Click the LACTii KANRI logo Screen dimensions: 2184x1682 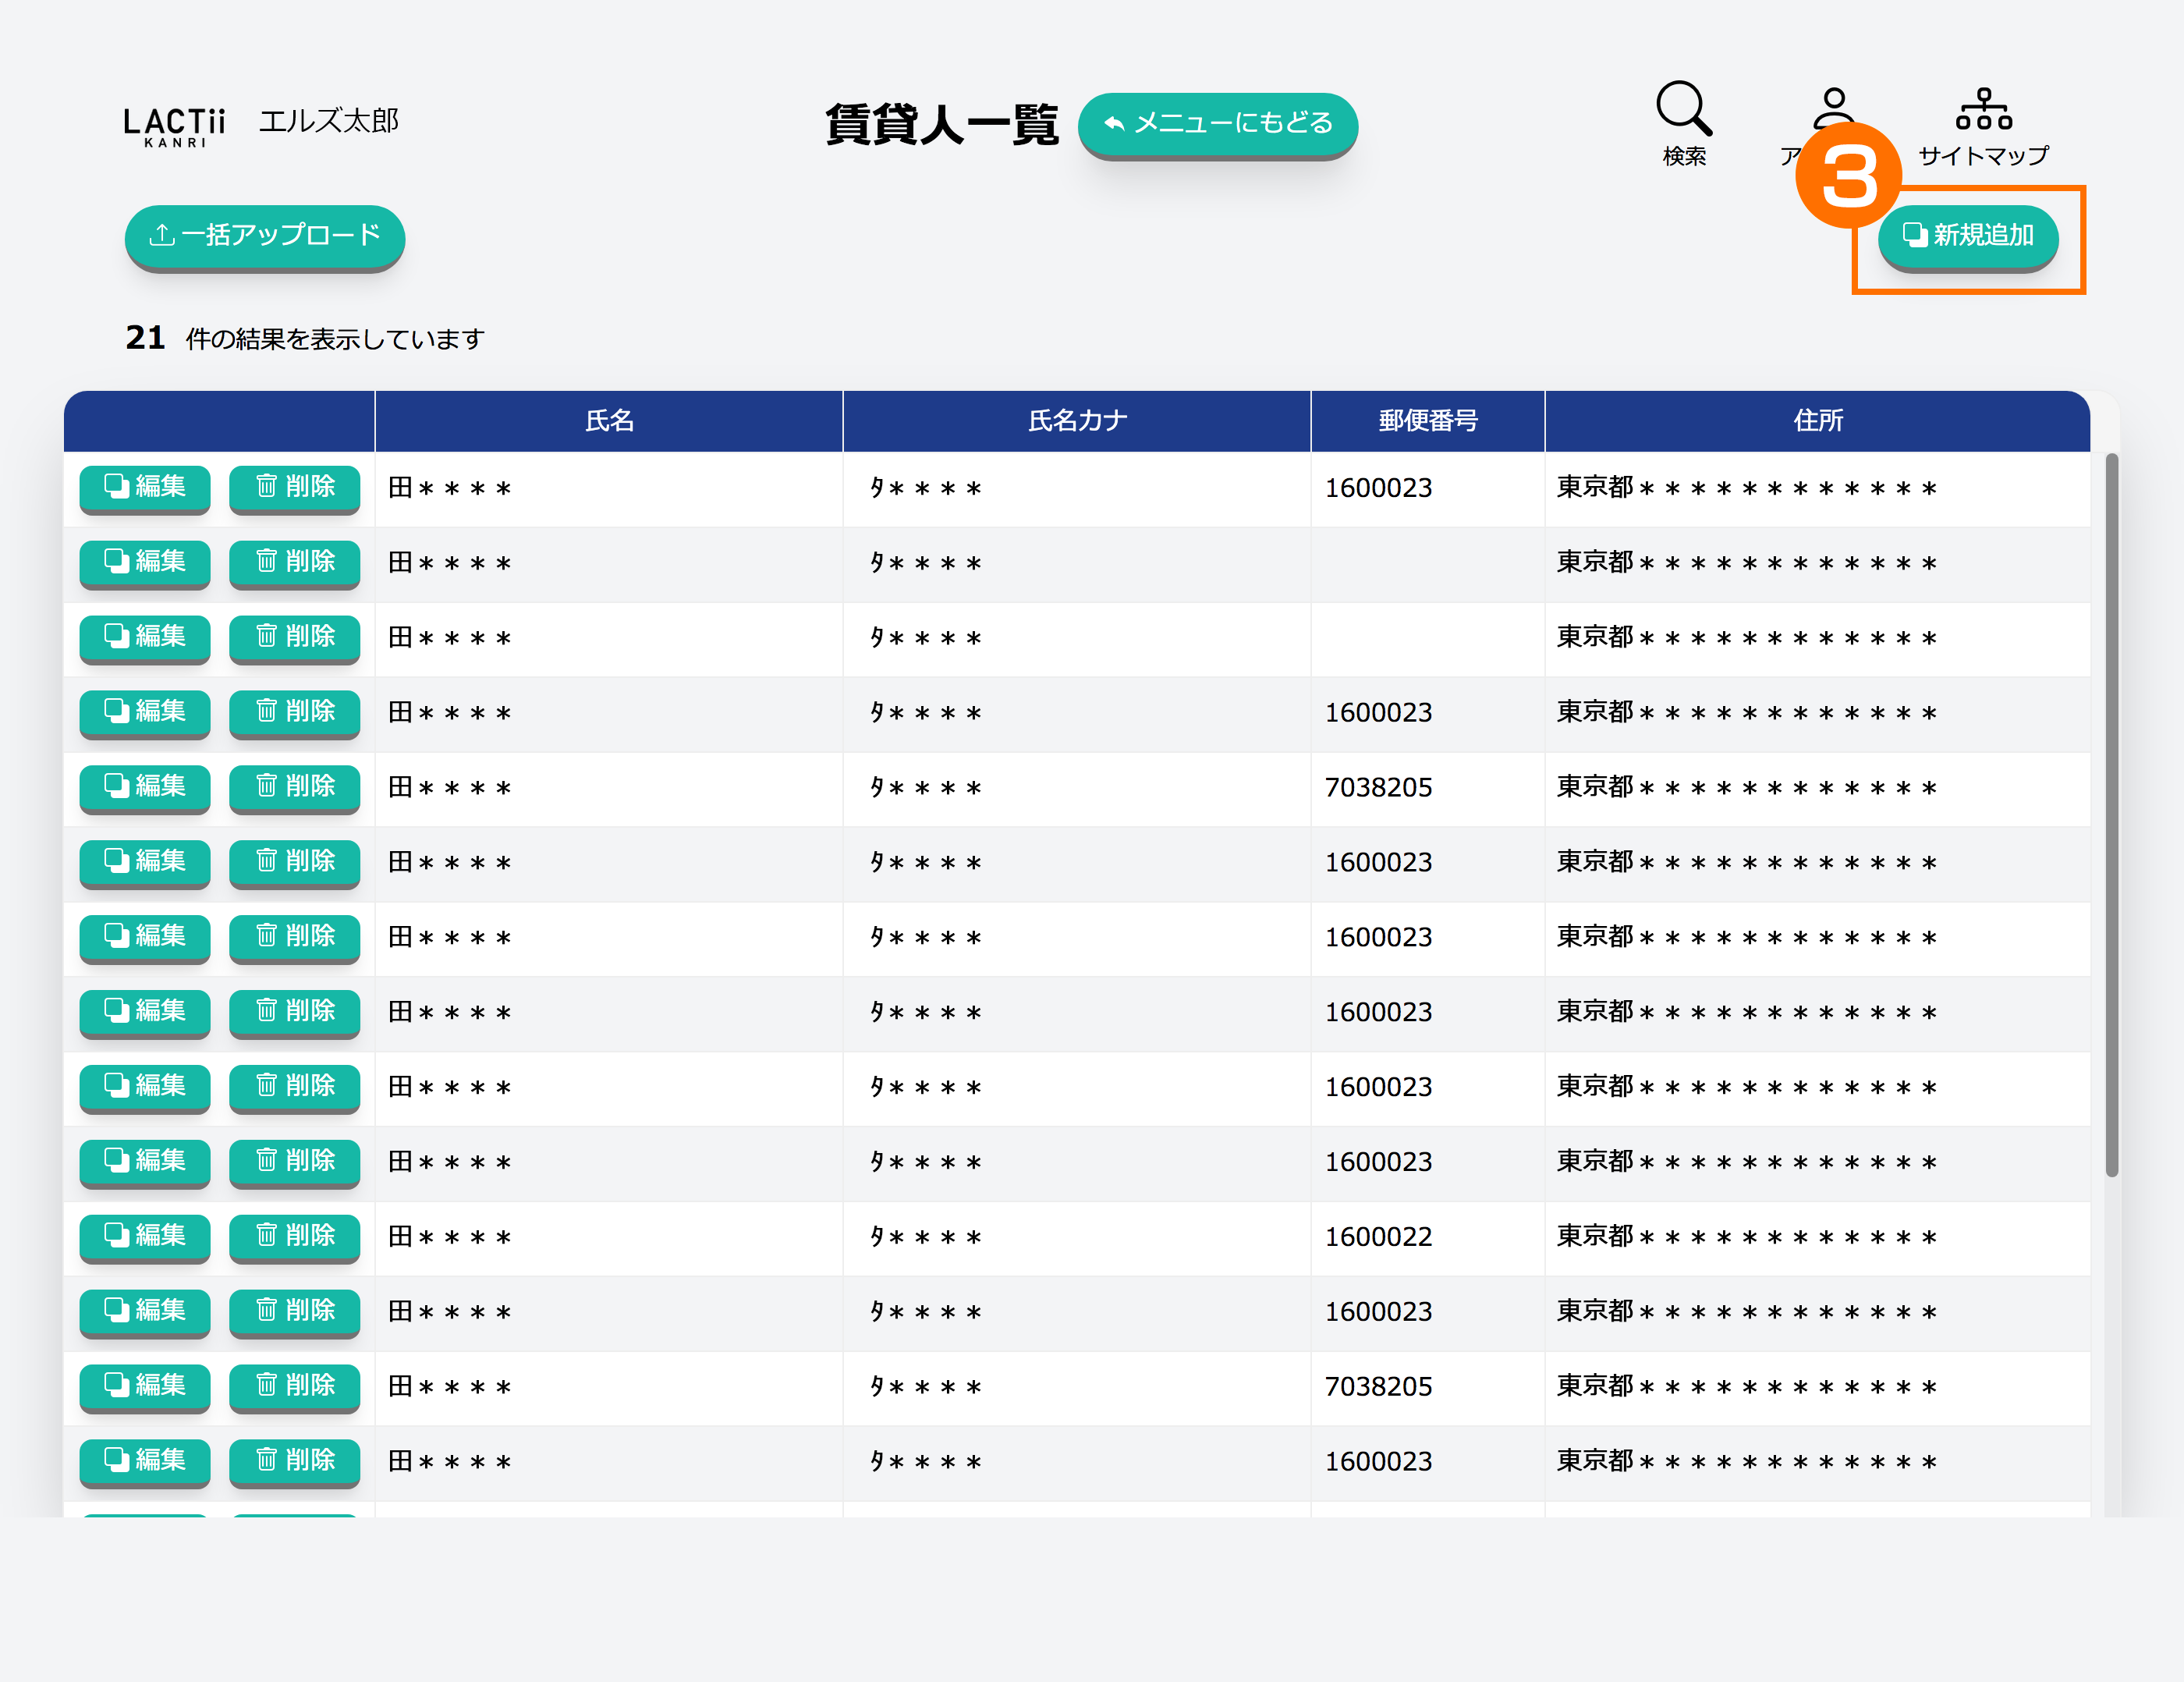175,126
